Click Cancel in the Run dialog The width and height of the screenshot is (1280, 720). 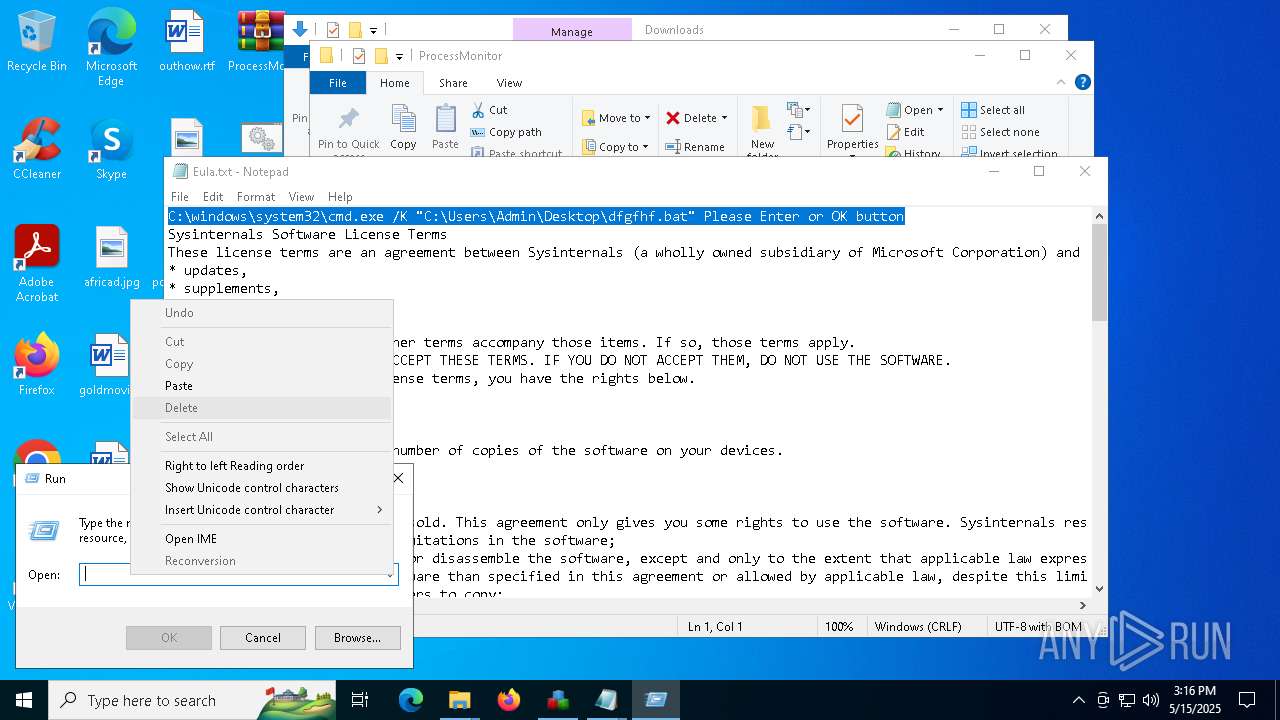pos(263,638)
